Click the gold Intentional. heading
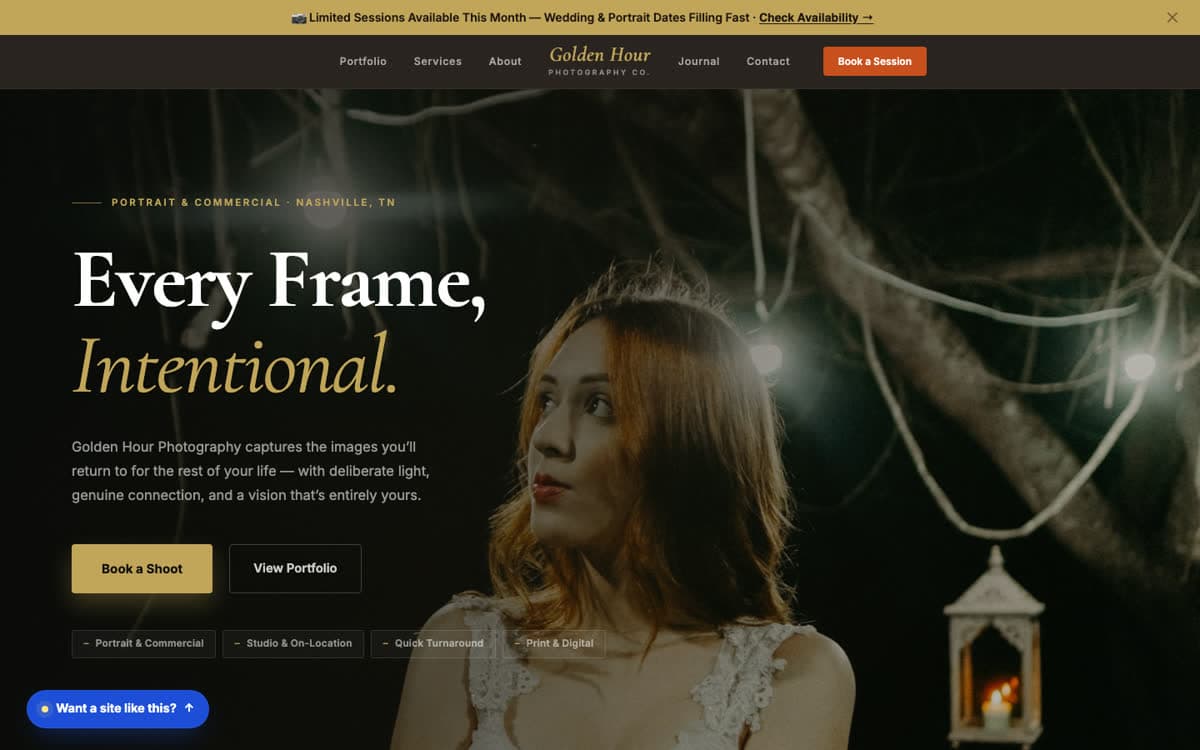 point(235,366)
